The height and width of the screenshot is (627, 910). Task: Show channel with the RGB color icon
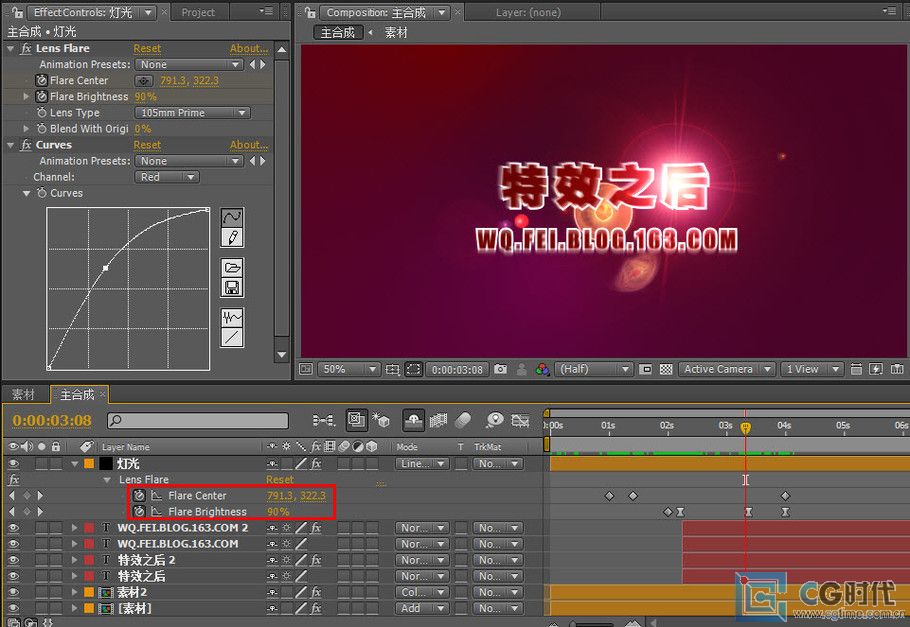(543, 369)
